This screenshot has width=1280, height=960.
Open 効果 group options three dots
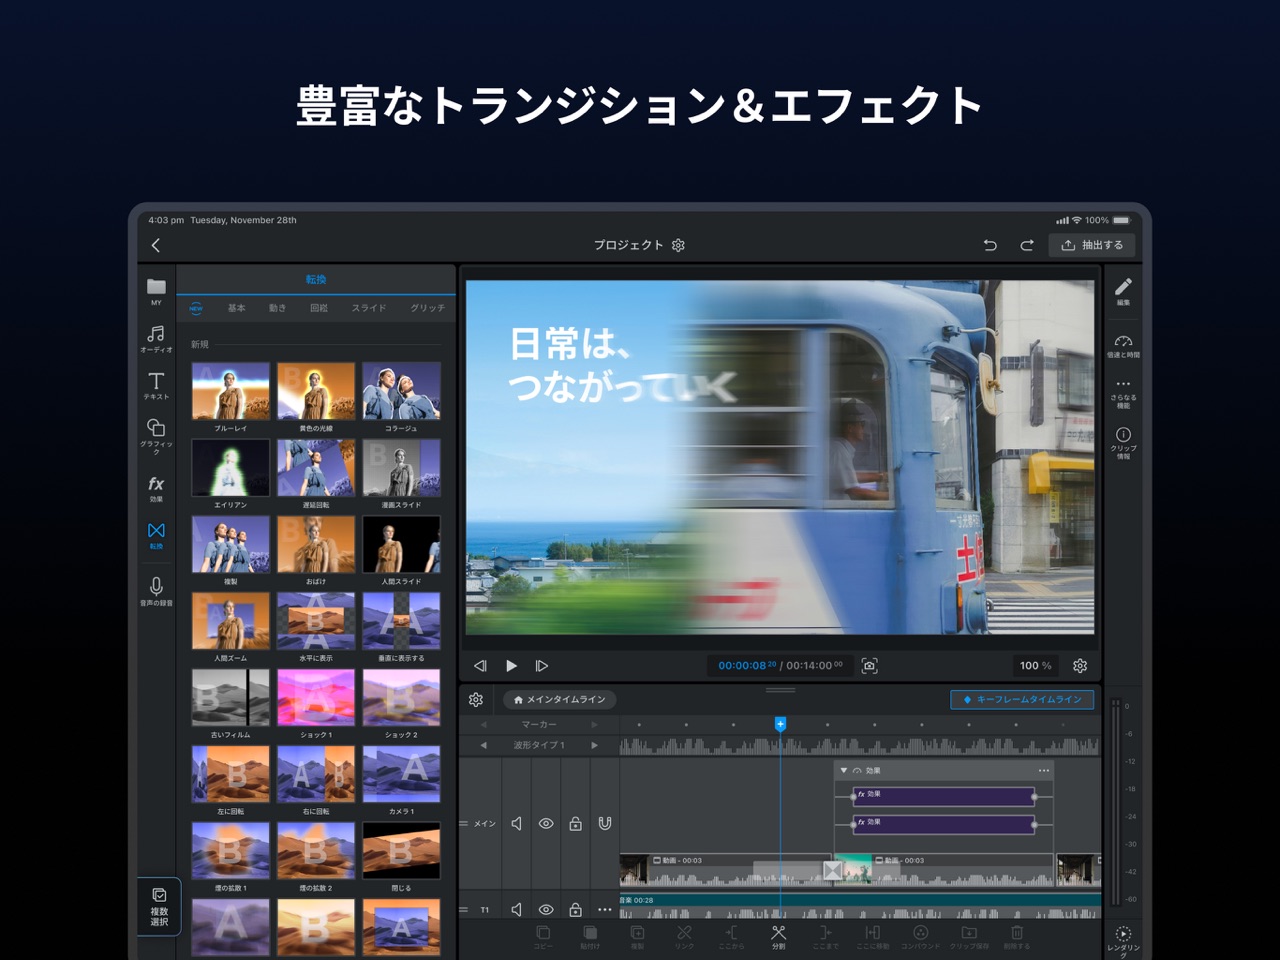click(1043, 770)
